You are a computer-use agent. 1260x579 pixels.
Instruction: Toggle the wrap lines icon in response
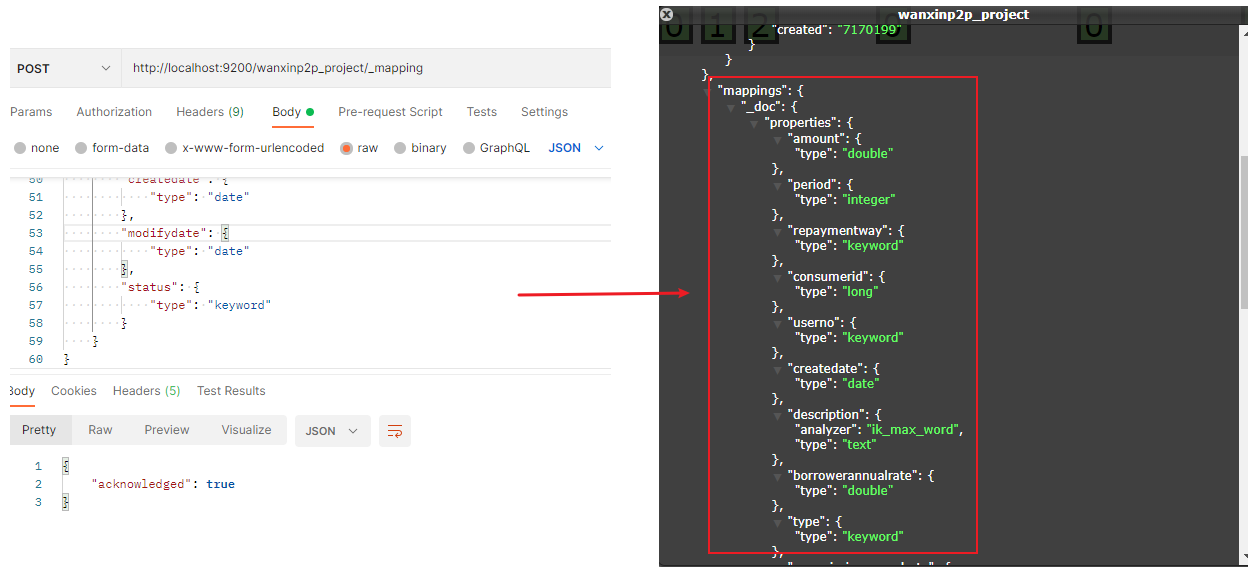click(x=395, y=431)
